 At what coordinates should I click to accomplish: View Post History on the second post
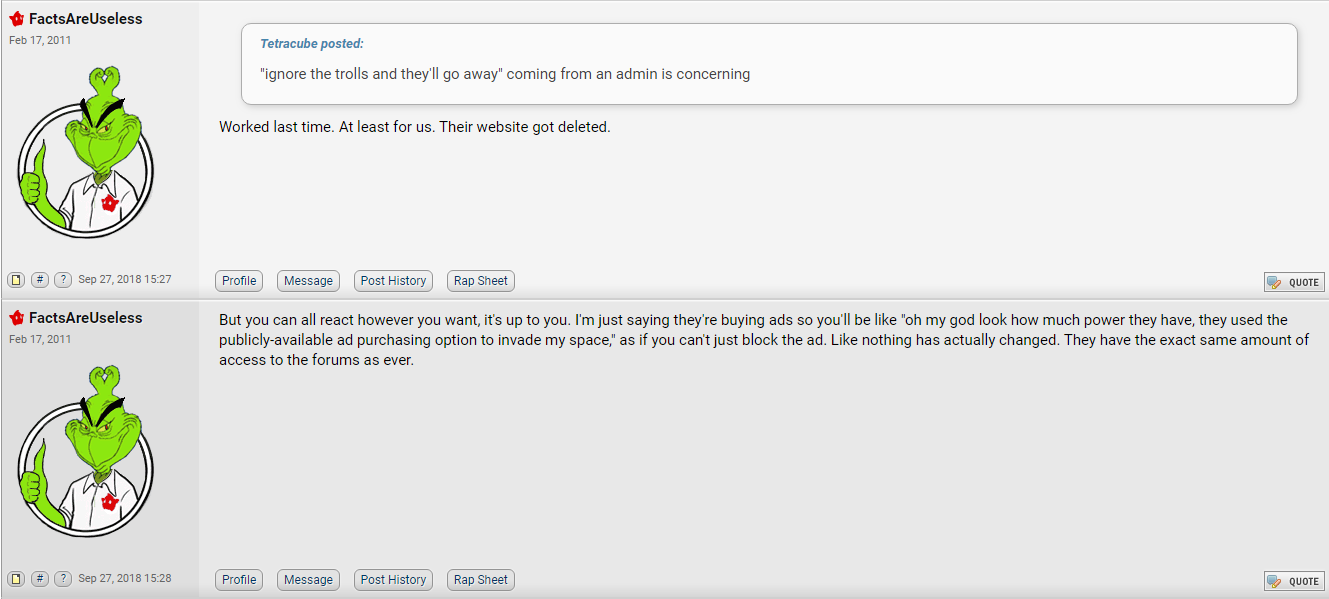tap(393, 580)
